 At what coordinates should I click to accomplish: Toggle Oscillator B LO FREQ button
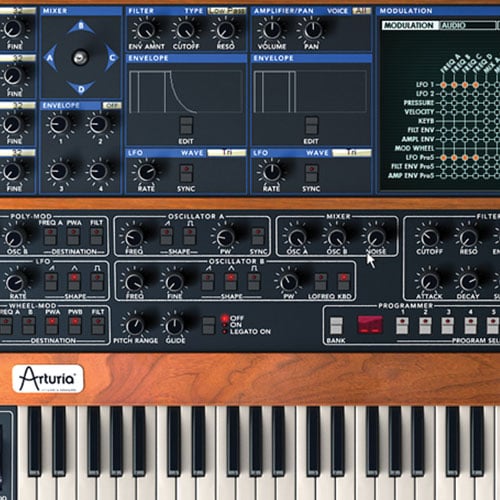tap(321, 282)
